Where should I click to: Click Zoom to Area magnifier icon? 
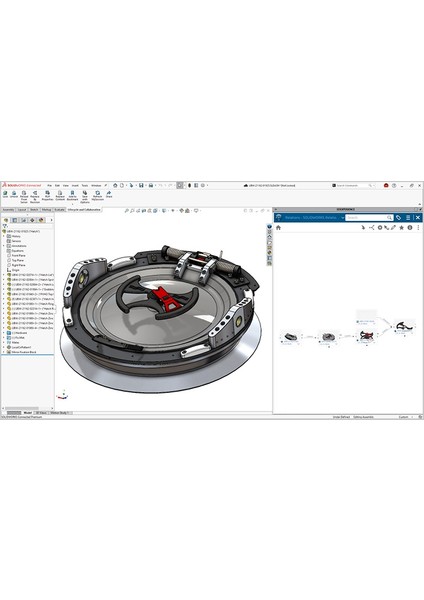pos(132,211)
